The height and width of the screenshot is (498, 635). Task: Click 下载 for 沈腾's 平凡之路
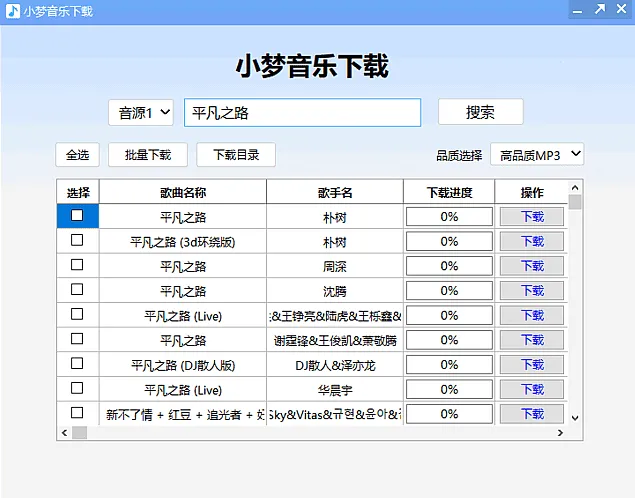532,291
